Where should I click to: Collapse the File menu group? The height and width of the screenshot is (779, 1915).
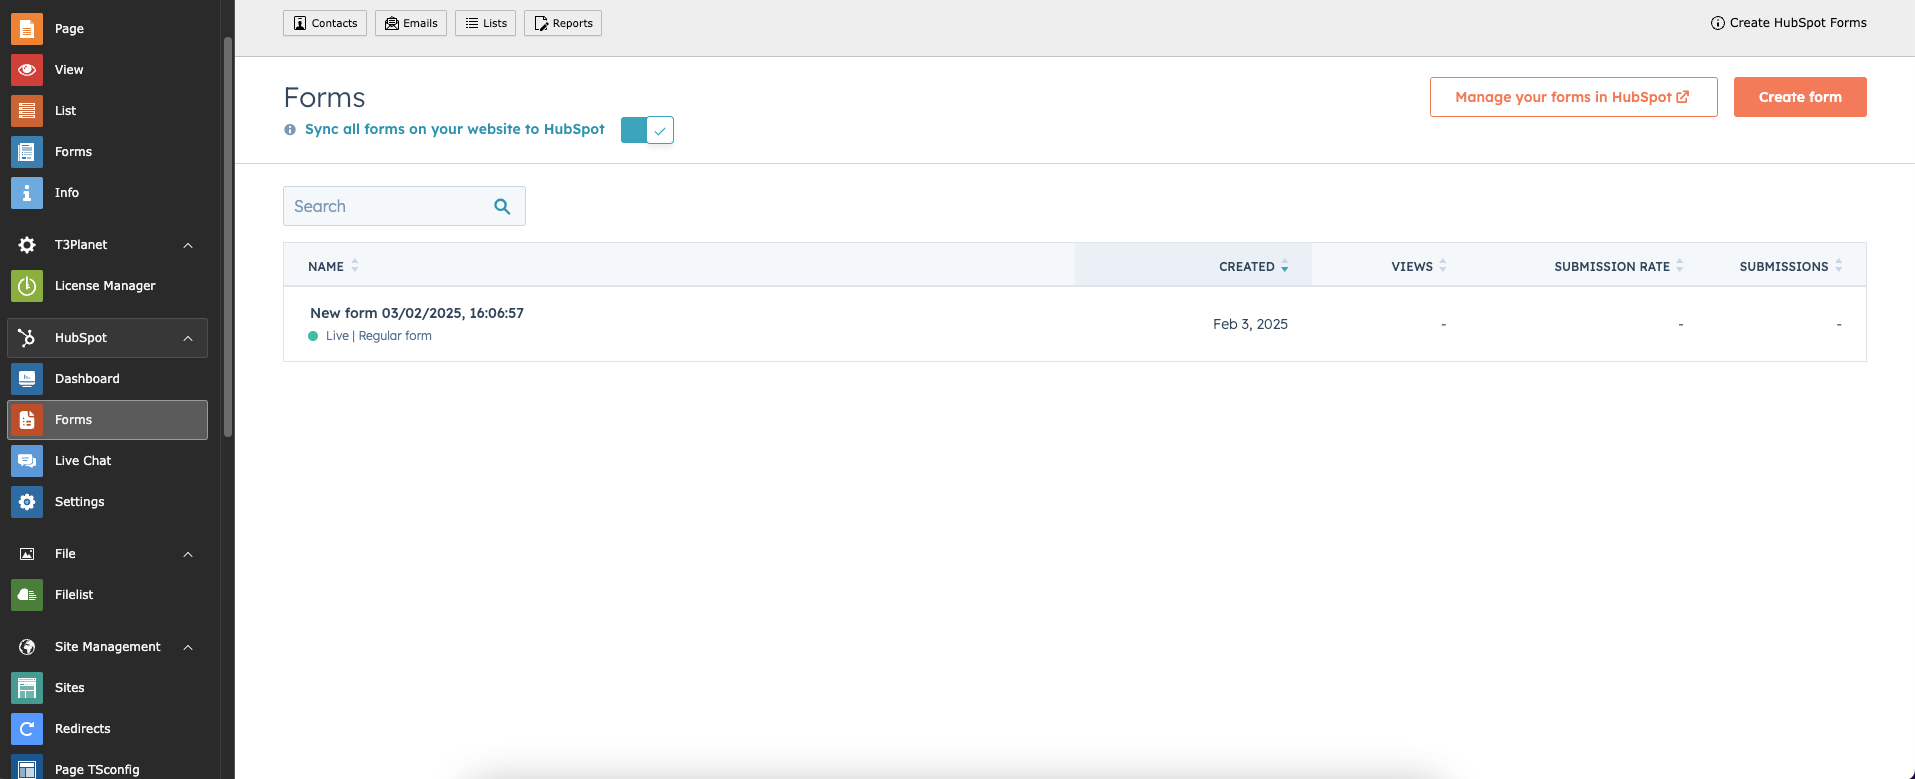click(x=188, y=554)
